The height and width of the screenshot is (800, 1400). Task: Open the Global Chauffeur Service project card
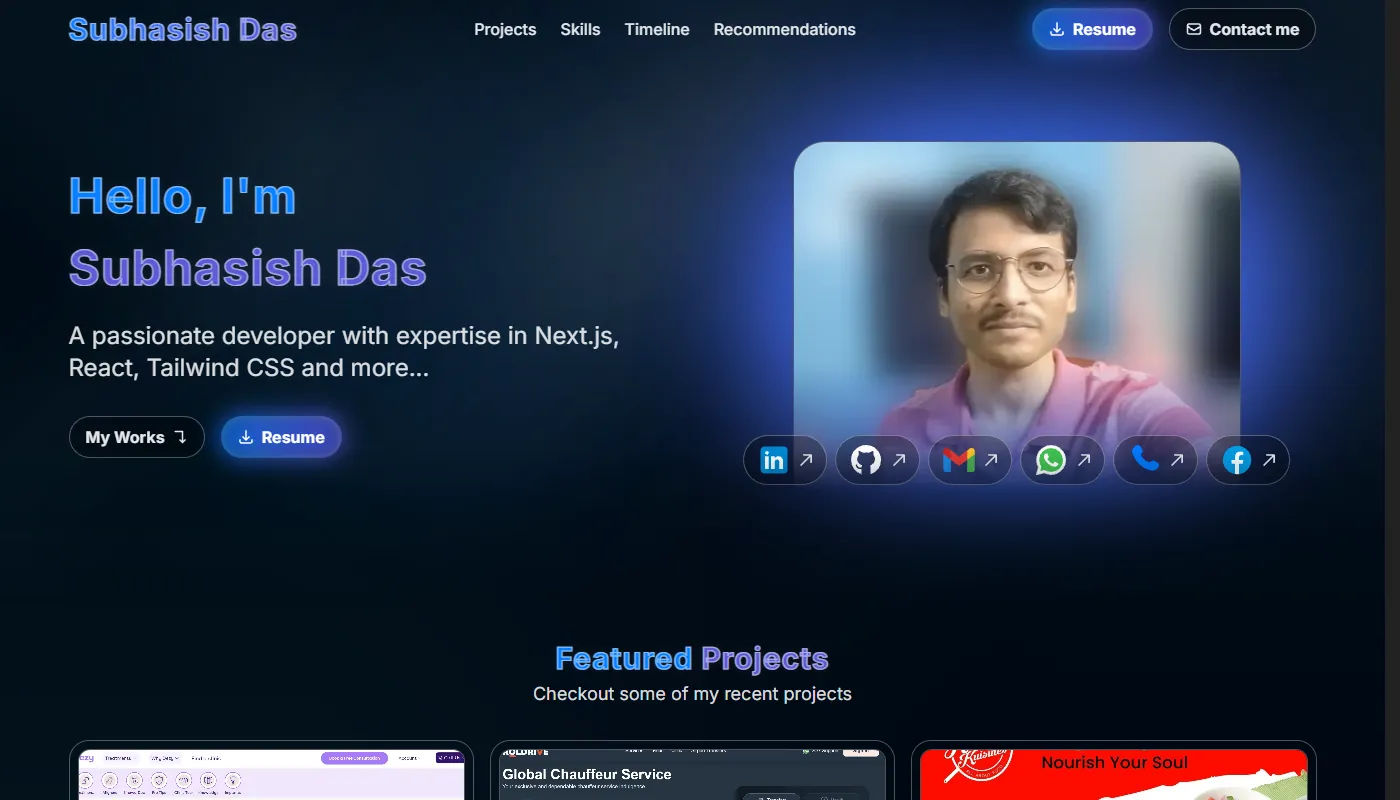[x=692, y=770]
